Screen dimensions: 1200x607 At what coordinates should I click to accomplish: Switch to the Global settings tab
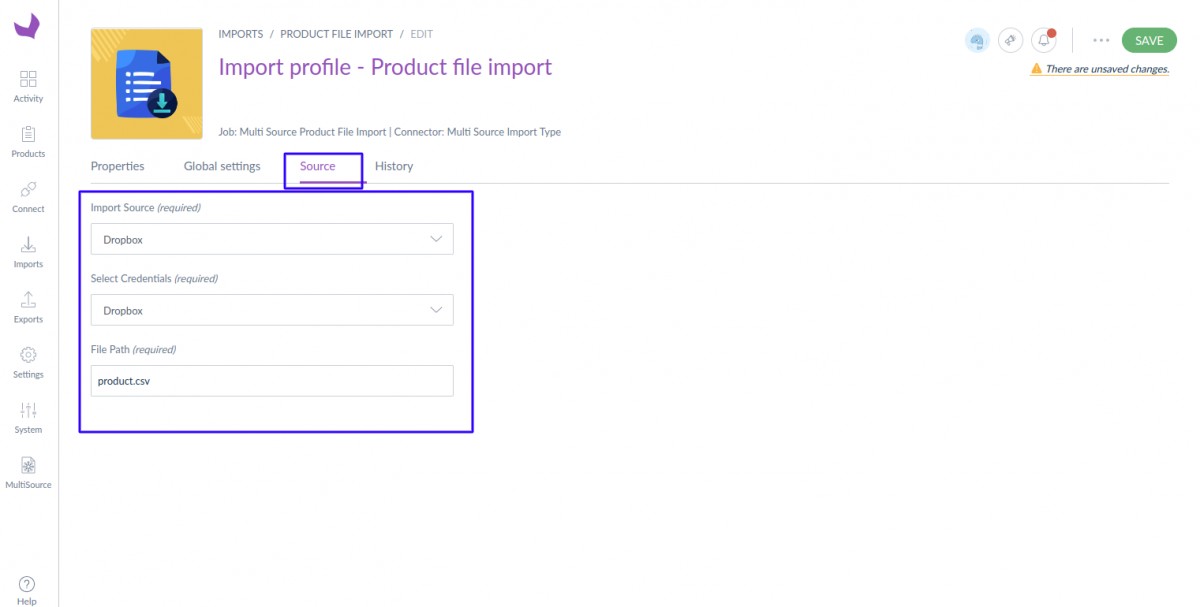click(222, 166)
